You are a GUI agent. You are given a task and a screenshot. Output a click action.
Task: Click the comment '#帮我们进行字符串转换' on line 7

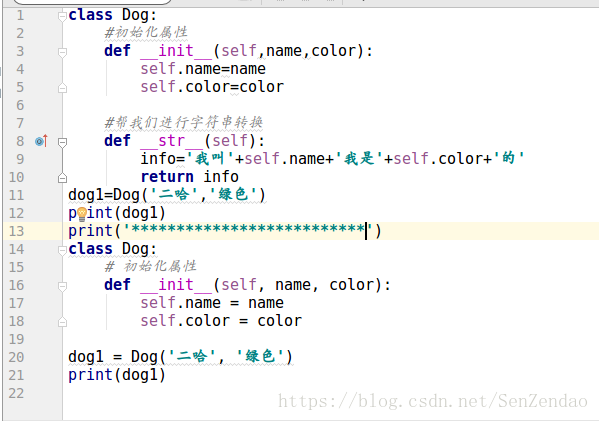pyautogui.click(x=183, y=123)
